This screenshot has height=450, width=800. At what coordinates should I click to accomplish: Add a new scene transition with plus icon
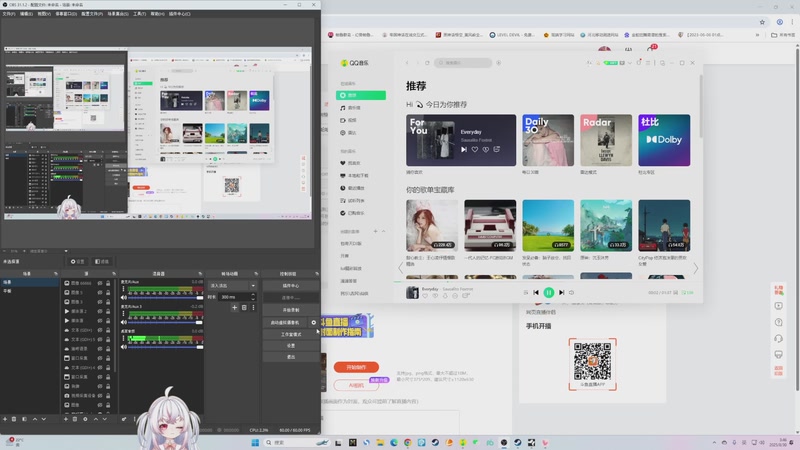[235, 308]
